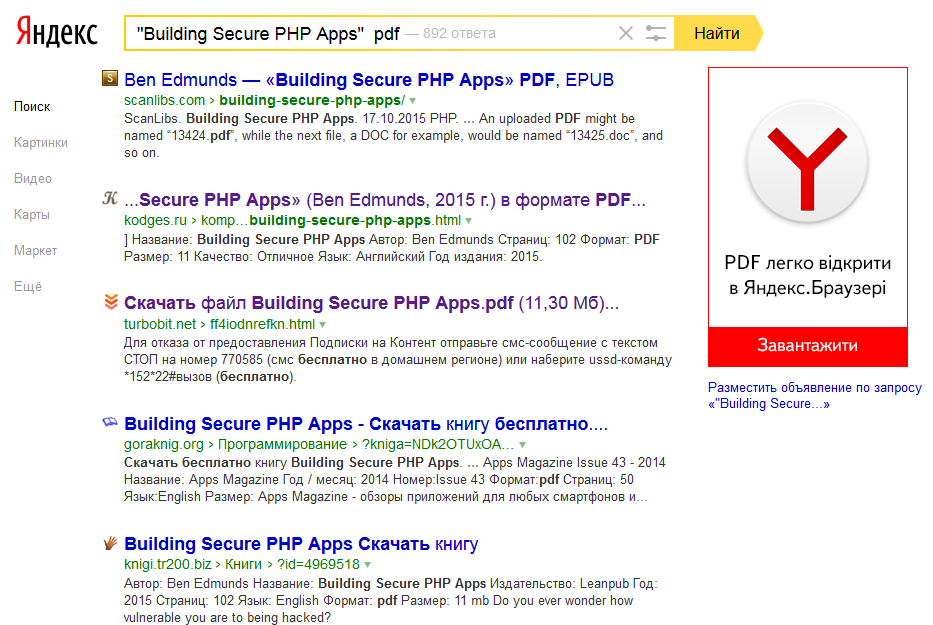The height and width of the screenshot is (625, 933).
Task: Switch to Картинки image search
Action: (x=40, y=142)
